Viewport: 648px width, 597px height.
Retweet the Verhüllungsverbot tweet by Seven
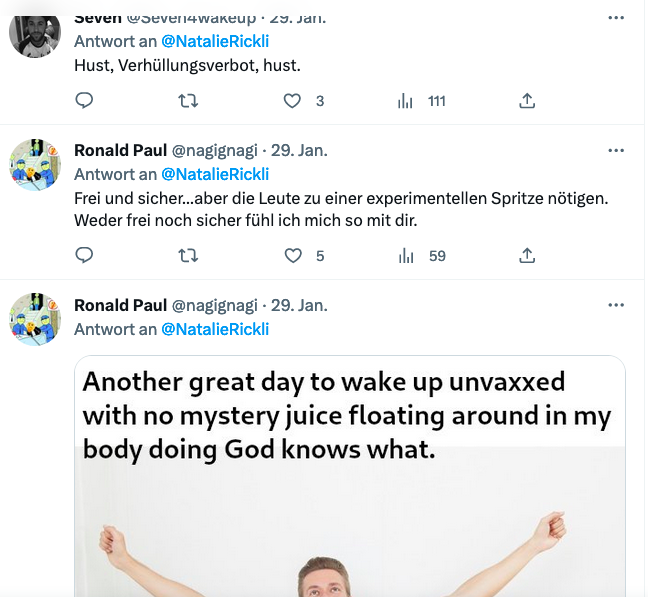click(x=188, y=101)
